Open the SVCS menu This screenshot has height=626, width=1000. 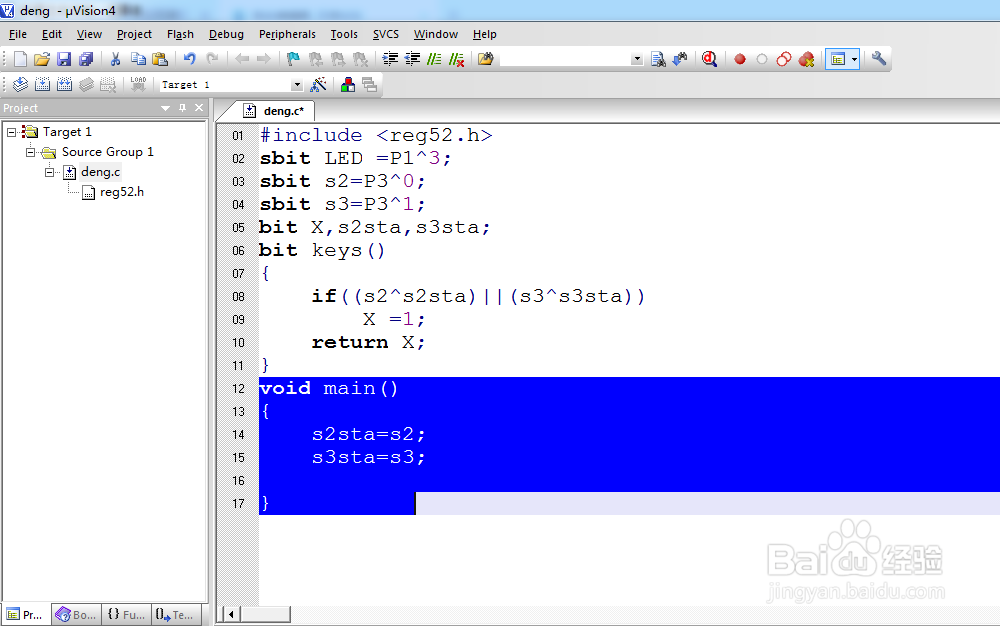pyautogui.click(x=386, y=34)
